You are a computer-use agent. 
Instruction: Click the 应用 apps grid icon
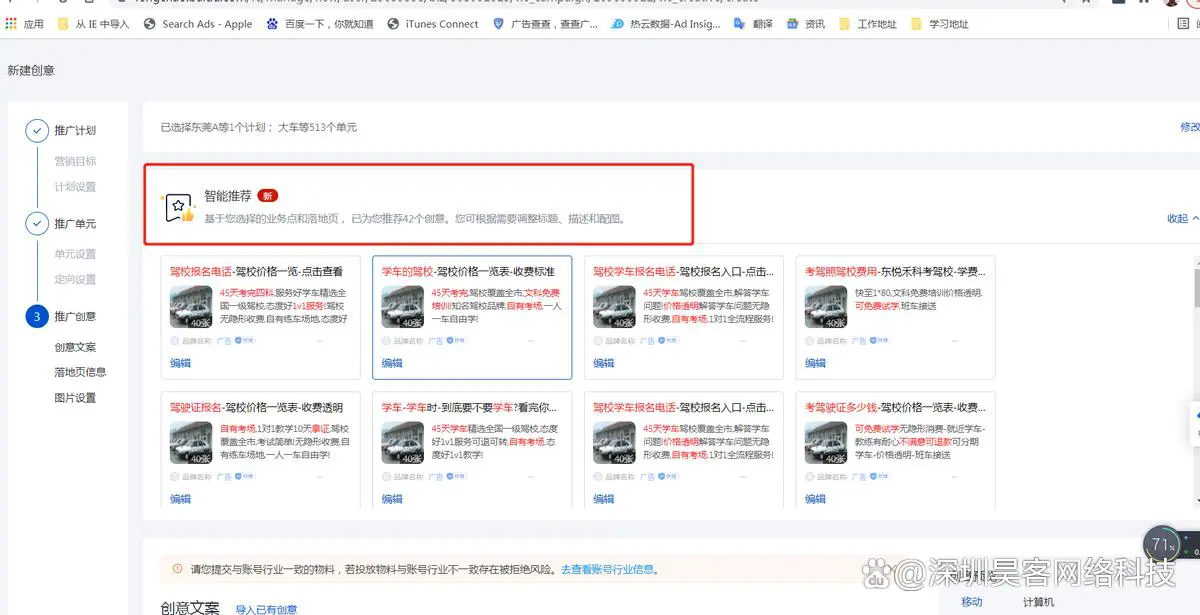(x=12, y=24)
